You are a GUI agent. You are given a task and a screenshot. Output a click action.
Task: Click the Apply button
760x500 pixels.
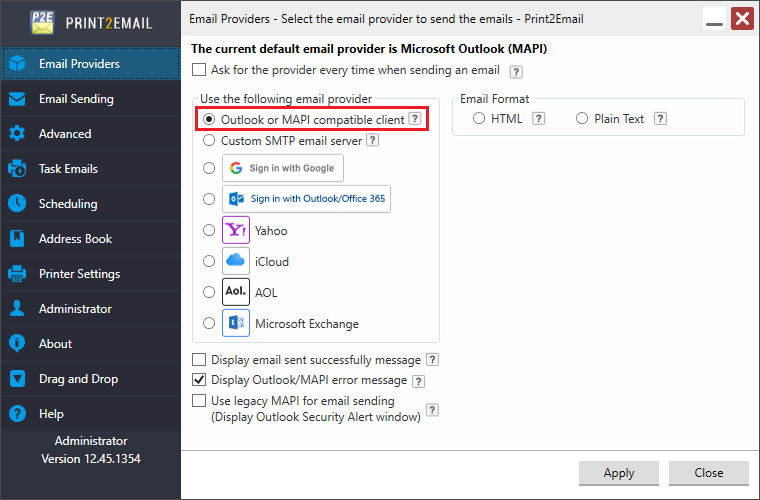pos(619,473)
